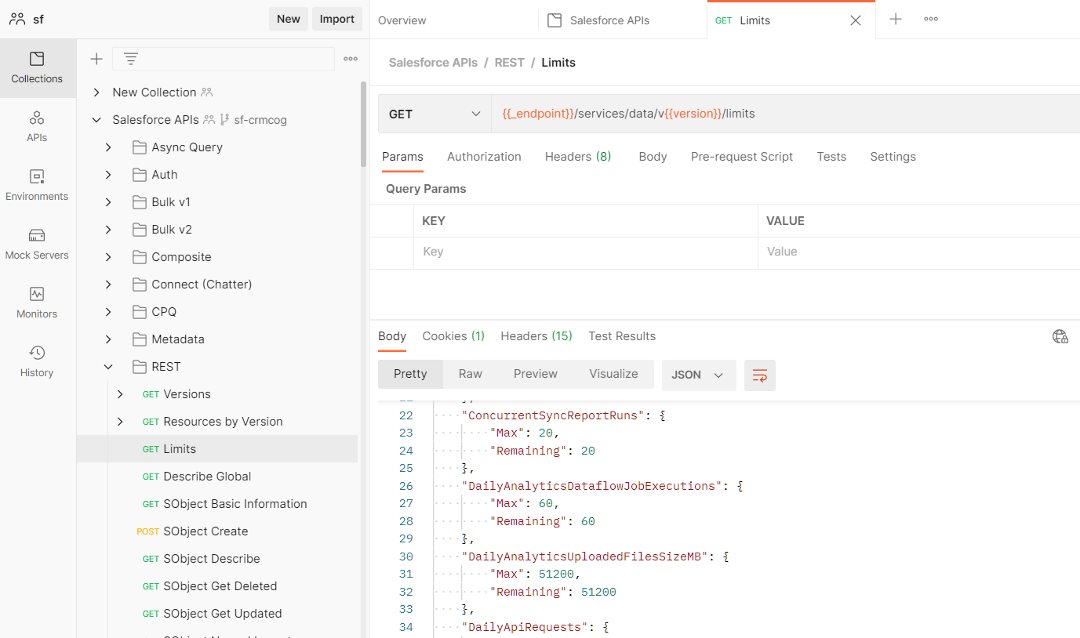
Task: Open the APIs sidebar panel
Action: (x=37, y=124)
